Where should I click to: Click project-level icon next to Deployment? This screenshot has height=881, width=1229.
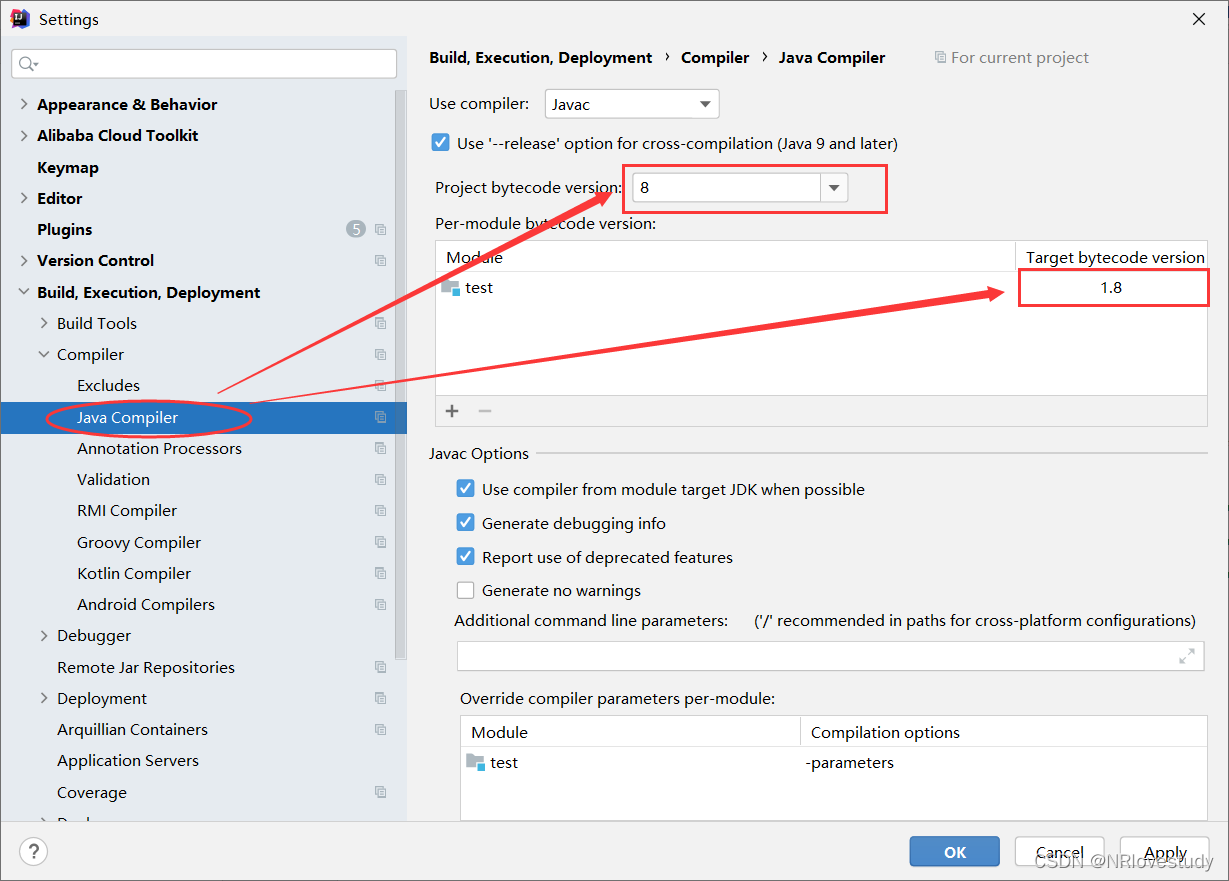click(380, 698)
